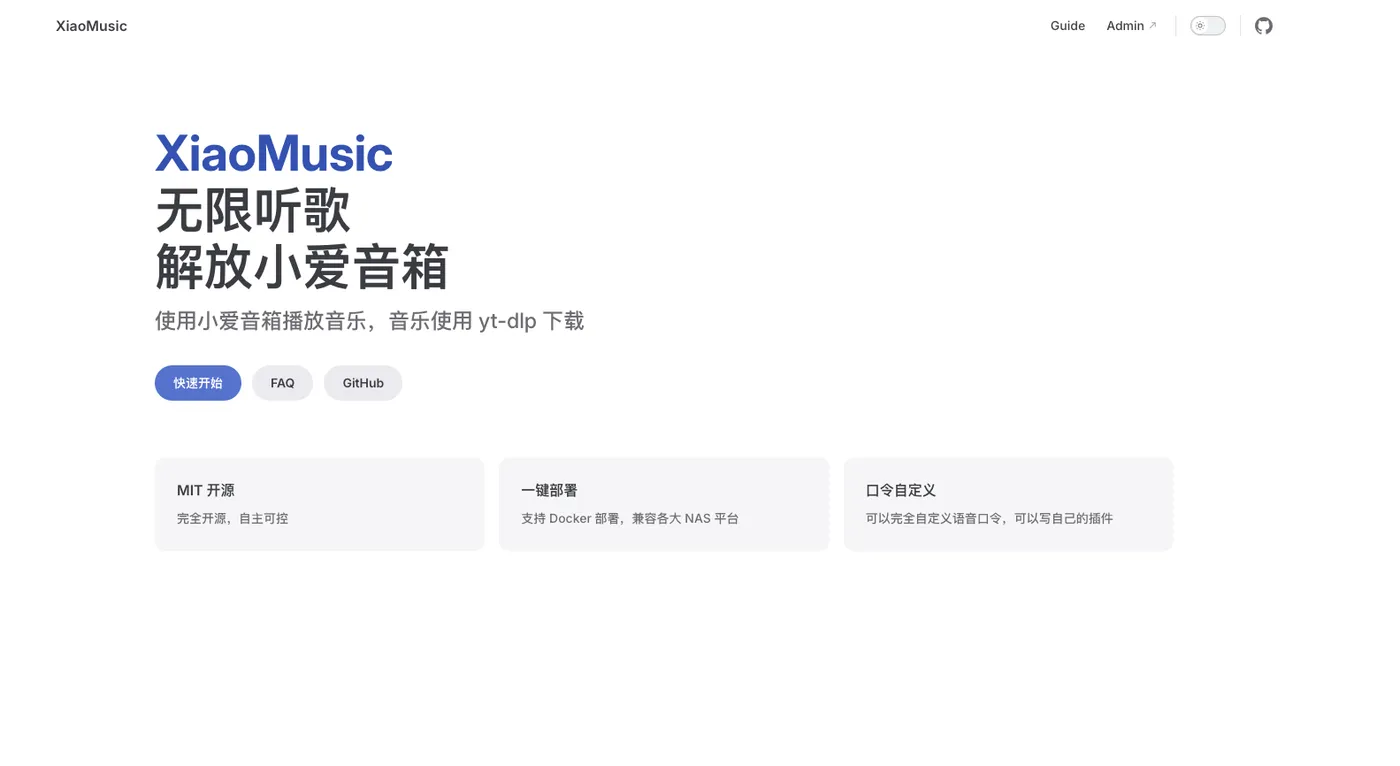Viewport: 1400px width, 766px height.
Task: Open the Guide navigation item
Action: (x=1067, y=26)
